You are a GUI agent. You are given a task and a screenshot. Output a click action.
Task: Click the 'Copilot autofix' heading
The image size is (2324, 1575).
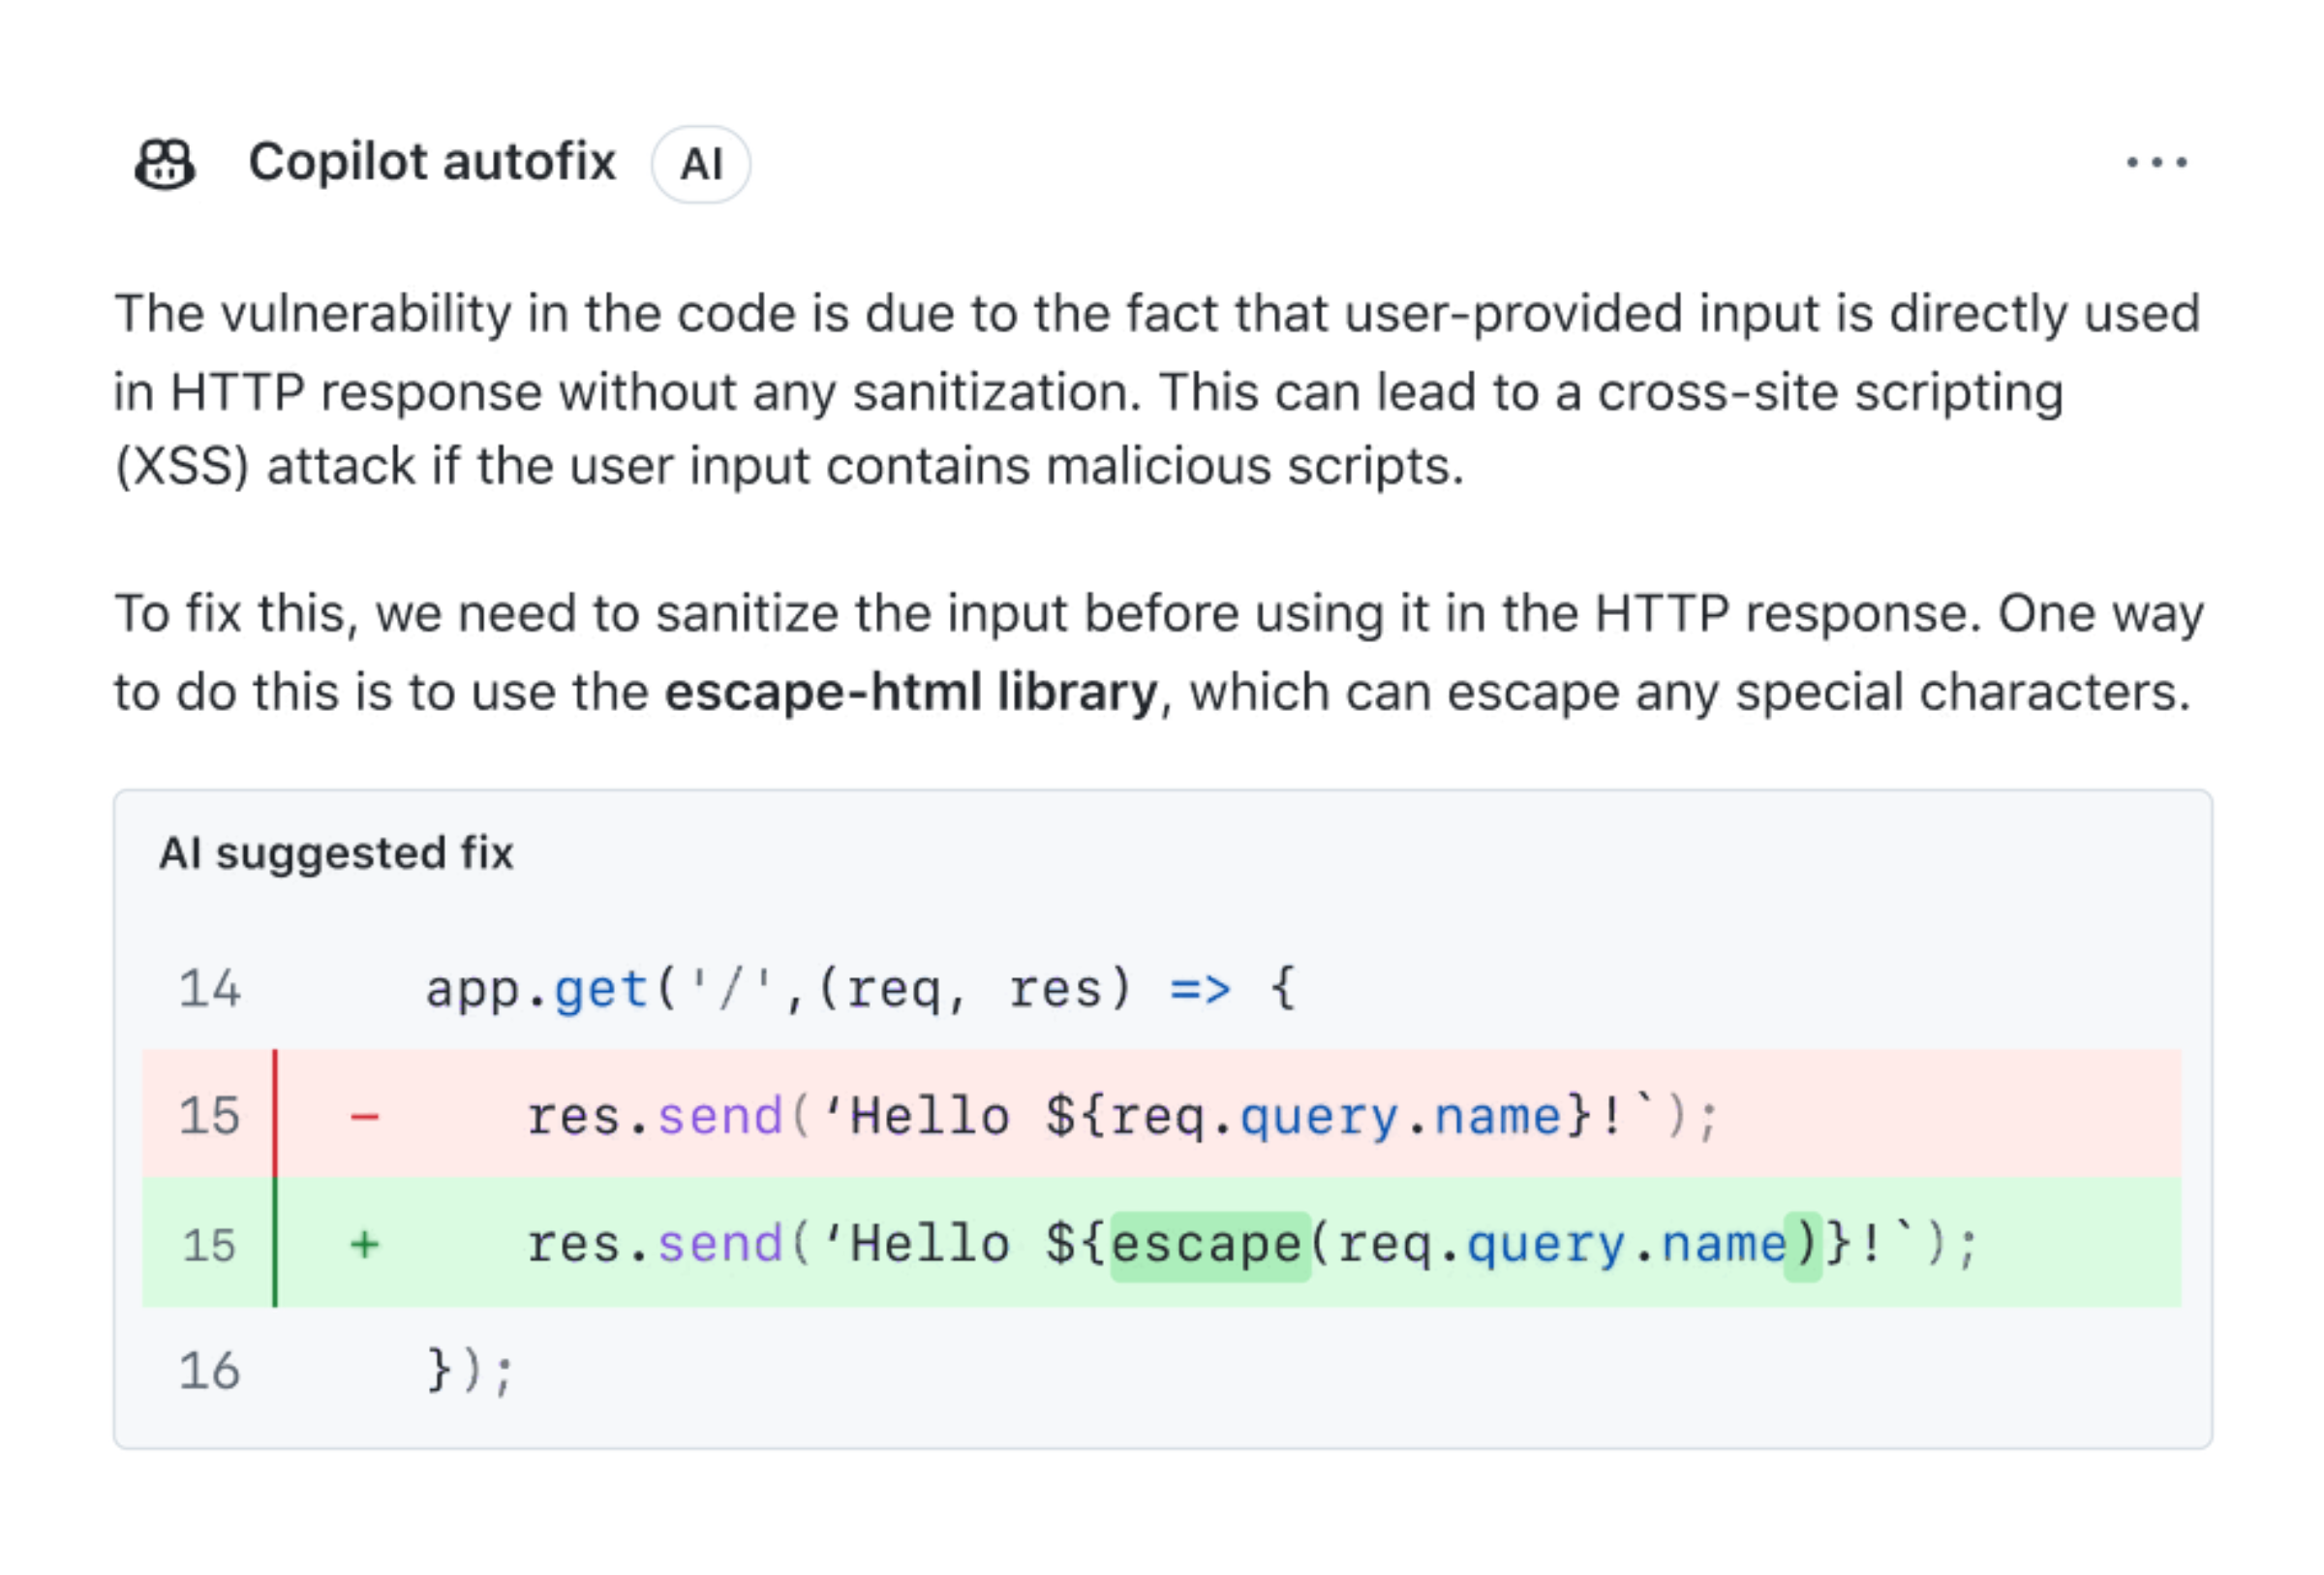coord(432,162)
